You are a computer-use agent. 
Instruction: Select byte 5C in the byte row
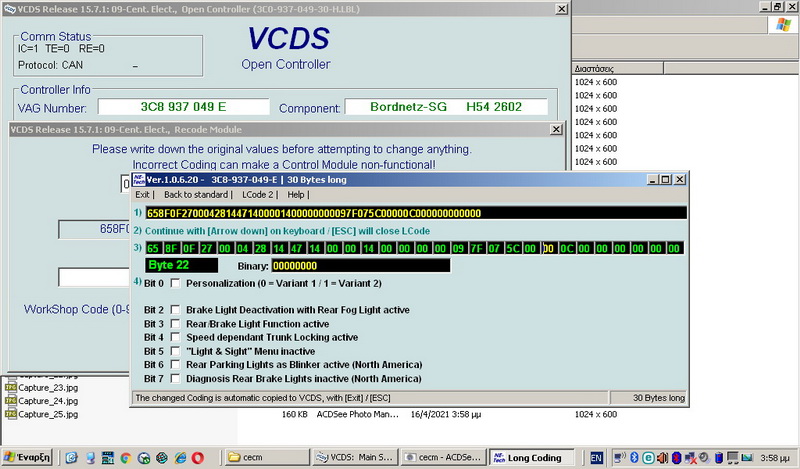point(512,249)
